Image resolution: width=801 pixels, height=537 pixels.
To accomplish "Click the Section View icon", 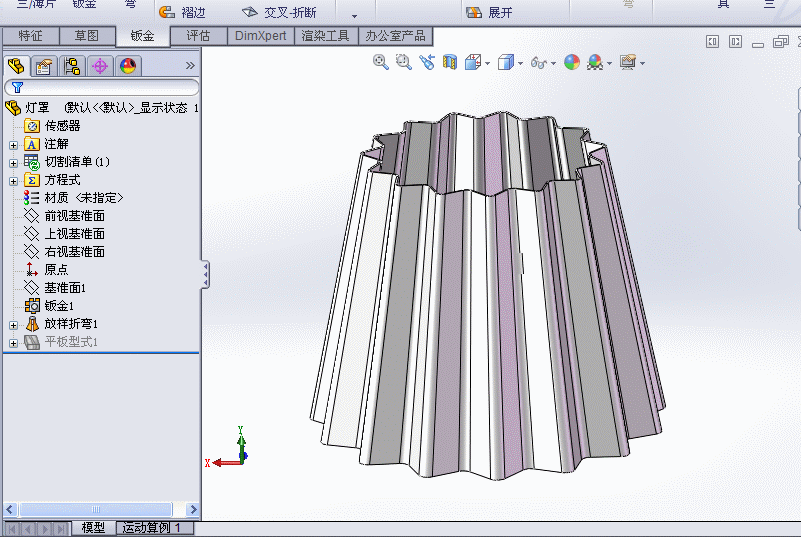I will tap(450, 62).
